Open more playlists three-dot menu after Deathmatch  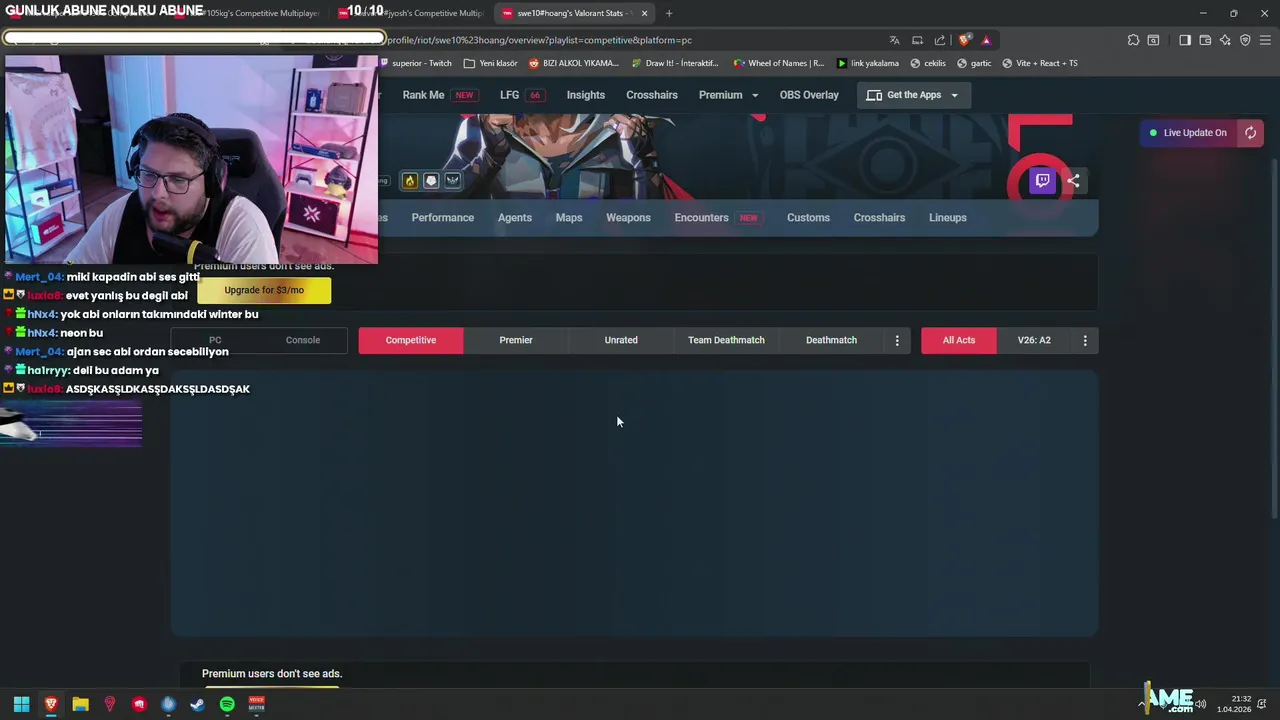point(897,340)
